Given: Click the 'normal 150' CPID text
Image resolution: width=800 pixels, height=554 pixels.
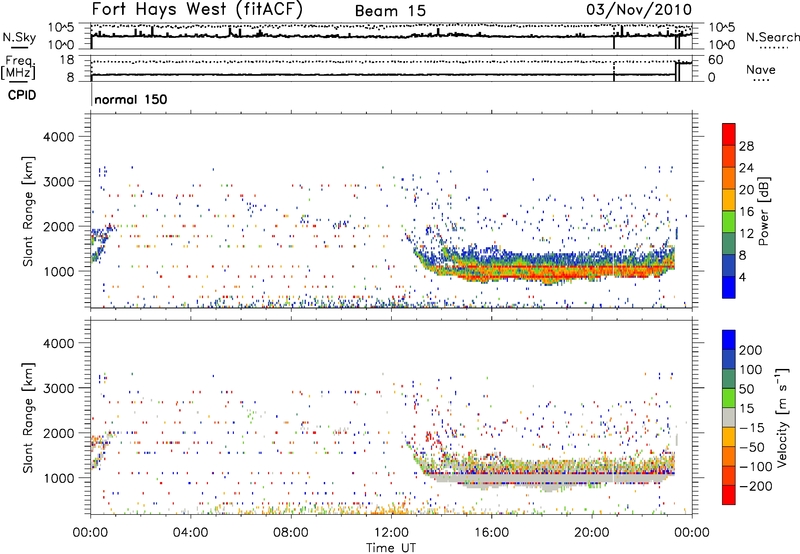Looking at the screenshot, I should pos(131,99).
